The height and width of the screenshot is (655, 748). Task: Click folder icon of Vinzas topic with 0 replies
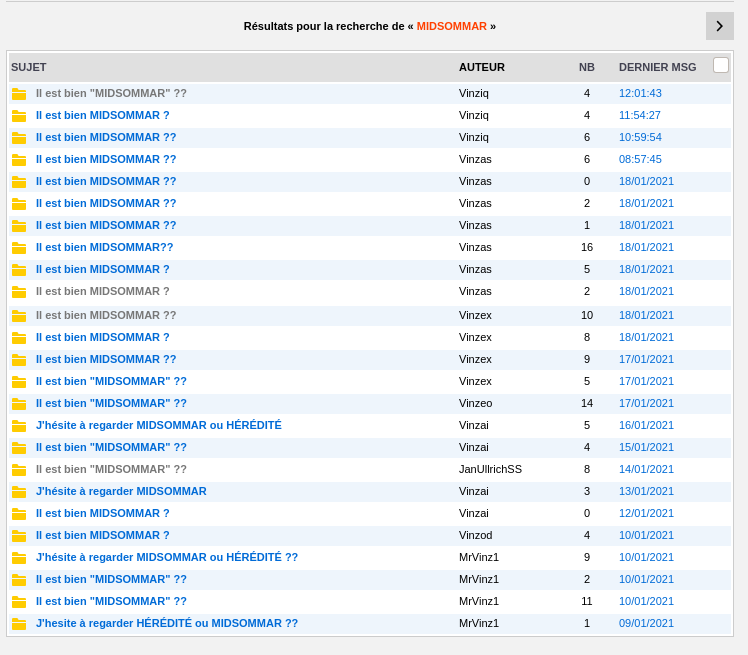point(19,182)
